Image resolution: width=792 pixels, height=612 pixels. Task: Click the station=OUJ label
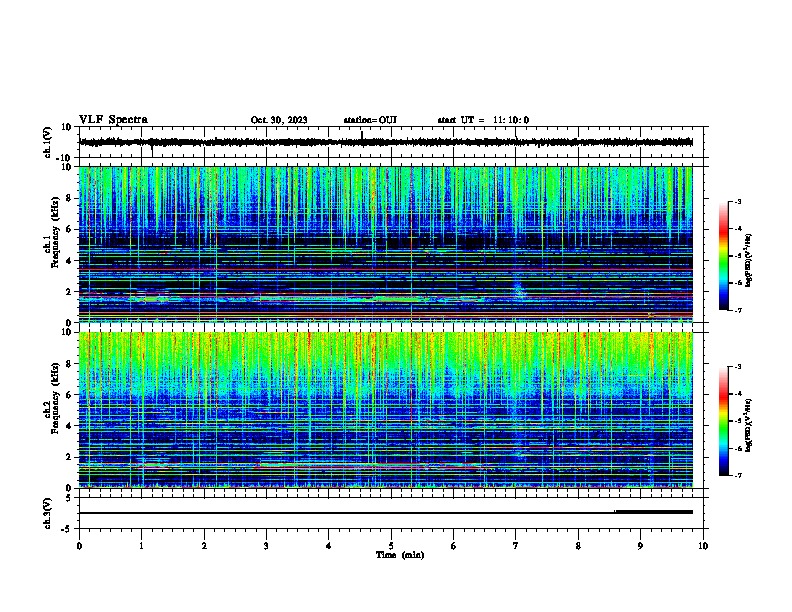370,120
